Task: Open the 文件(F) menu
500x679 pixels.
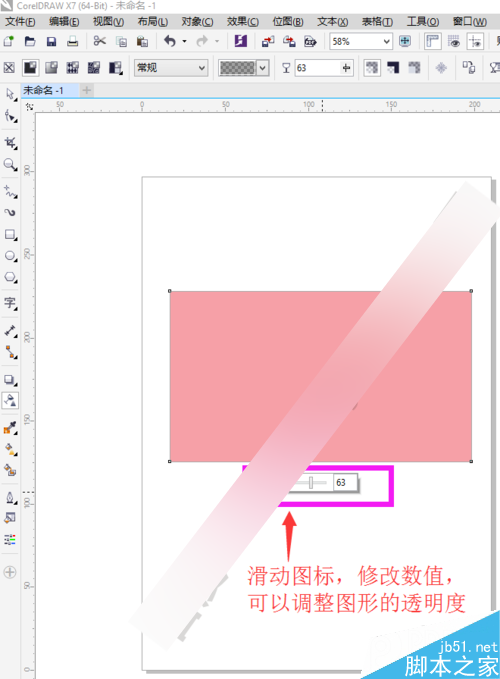Action: [20, 22]
